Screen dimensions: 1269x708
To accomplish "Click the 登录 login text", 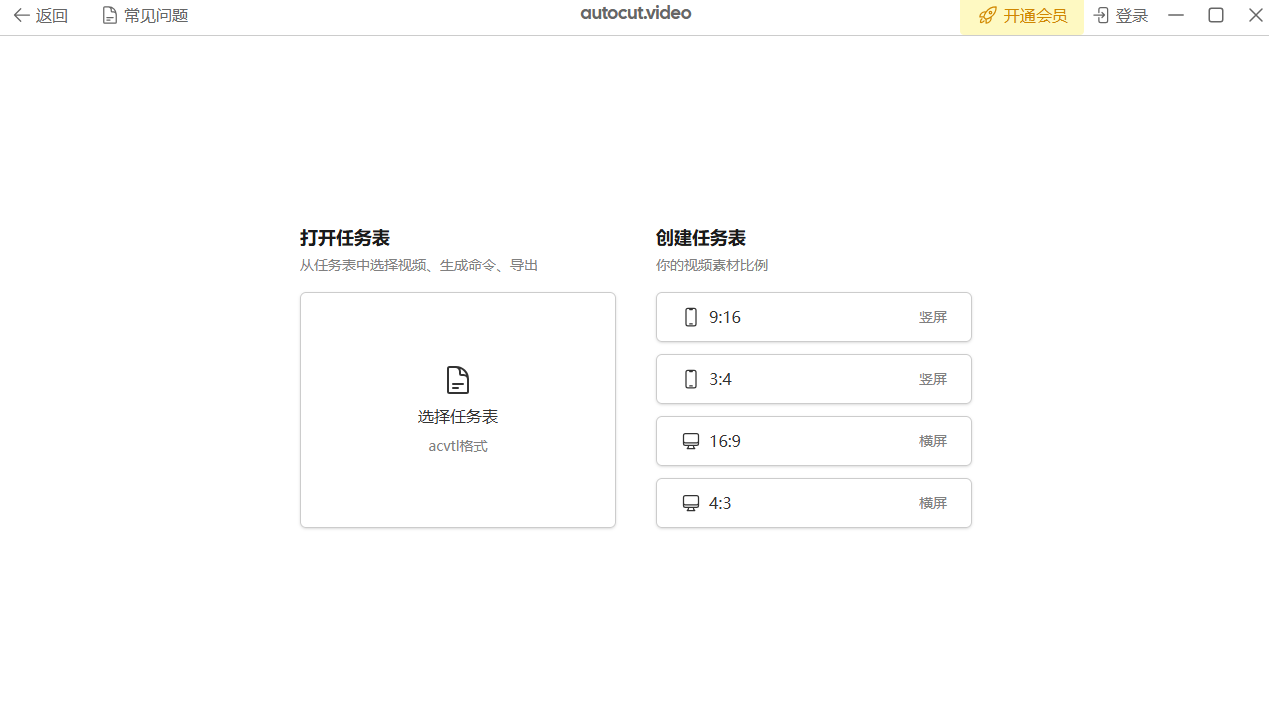I will (1132, 16).
